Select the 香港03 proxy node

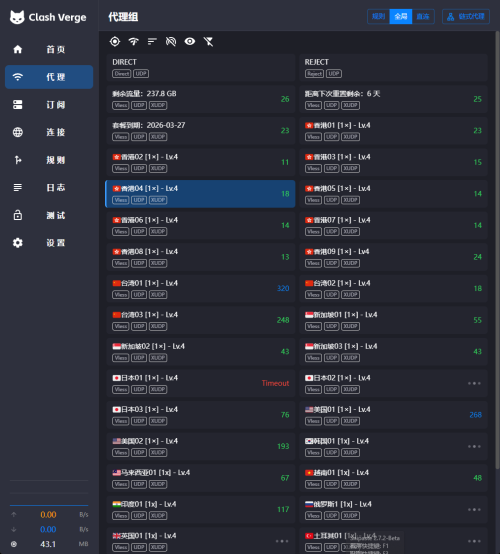[393, 162]
